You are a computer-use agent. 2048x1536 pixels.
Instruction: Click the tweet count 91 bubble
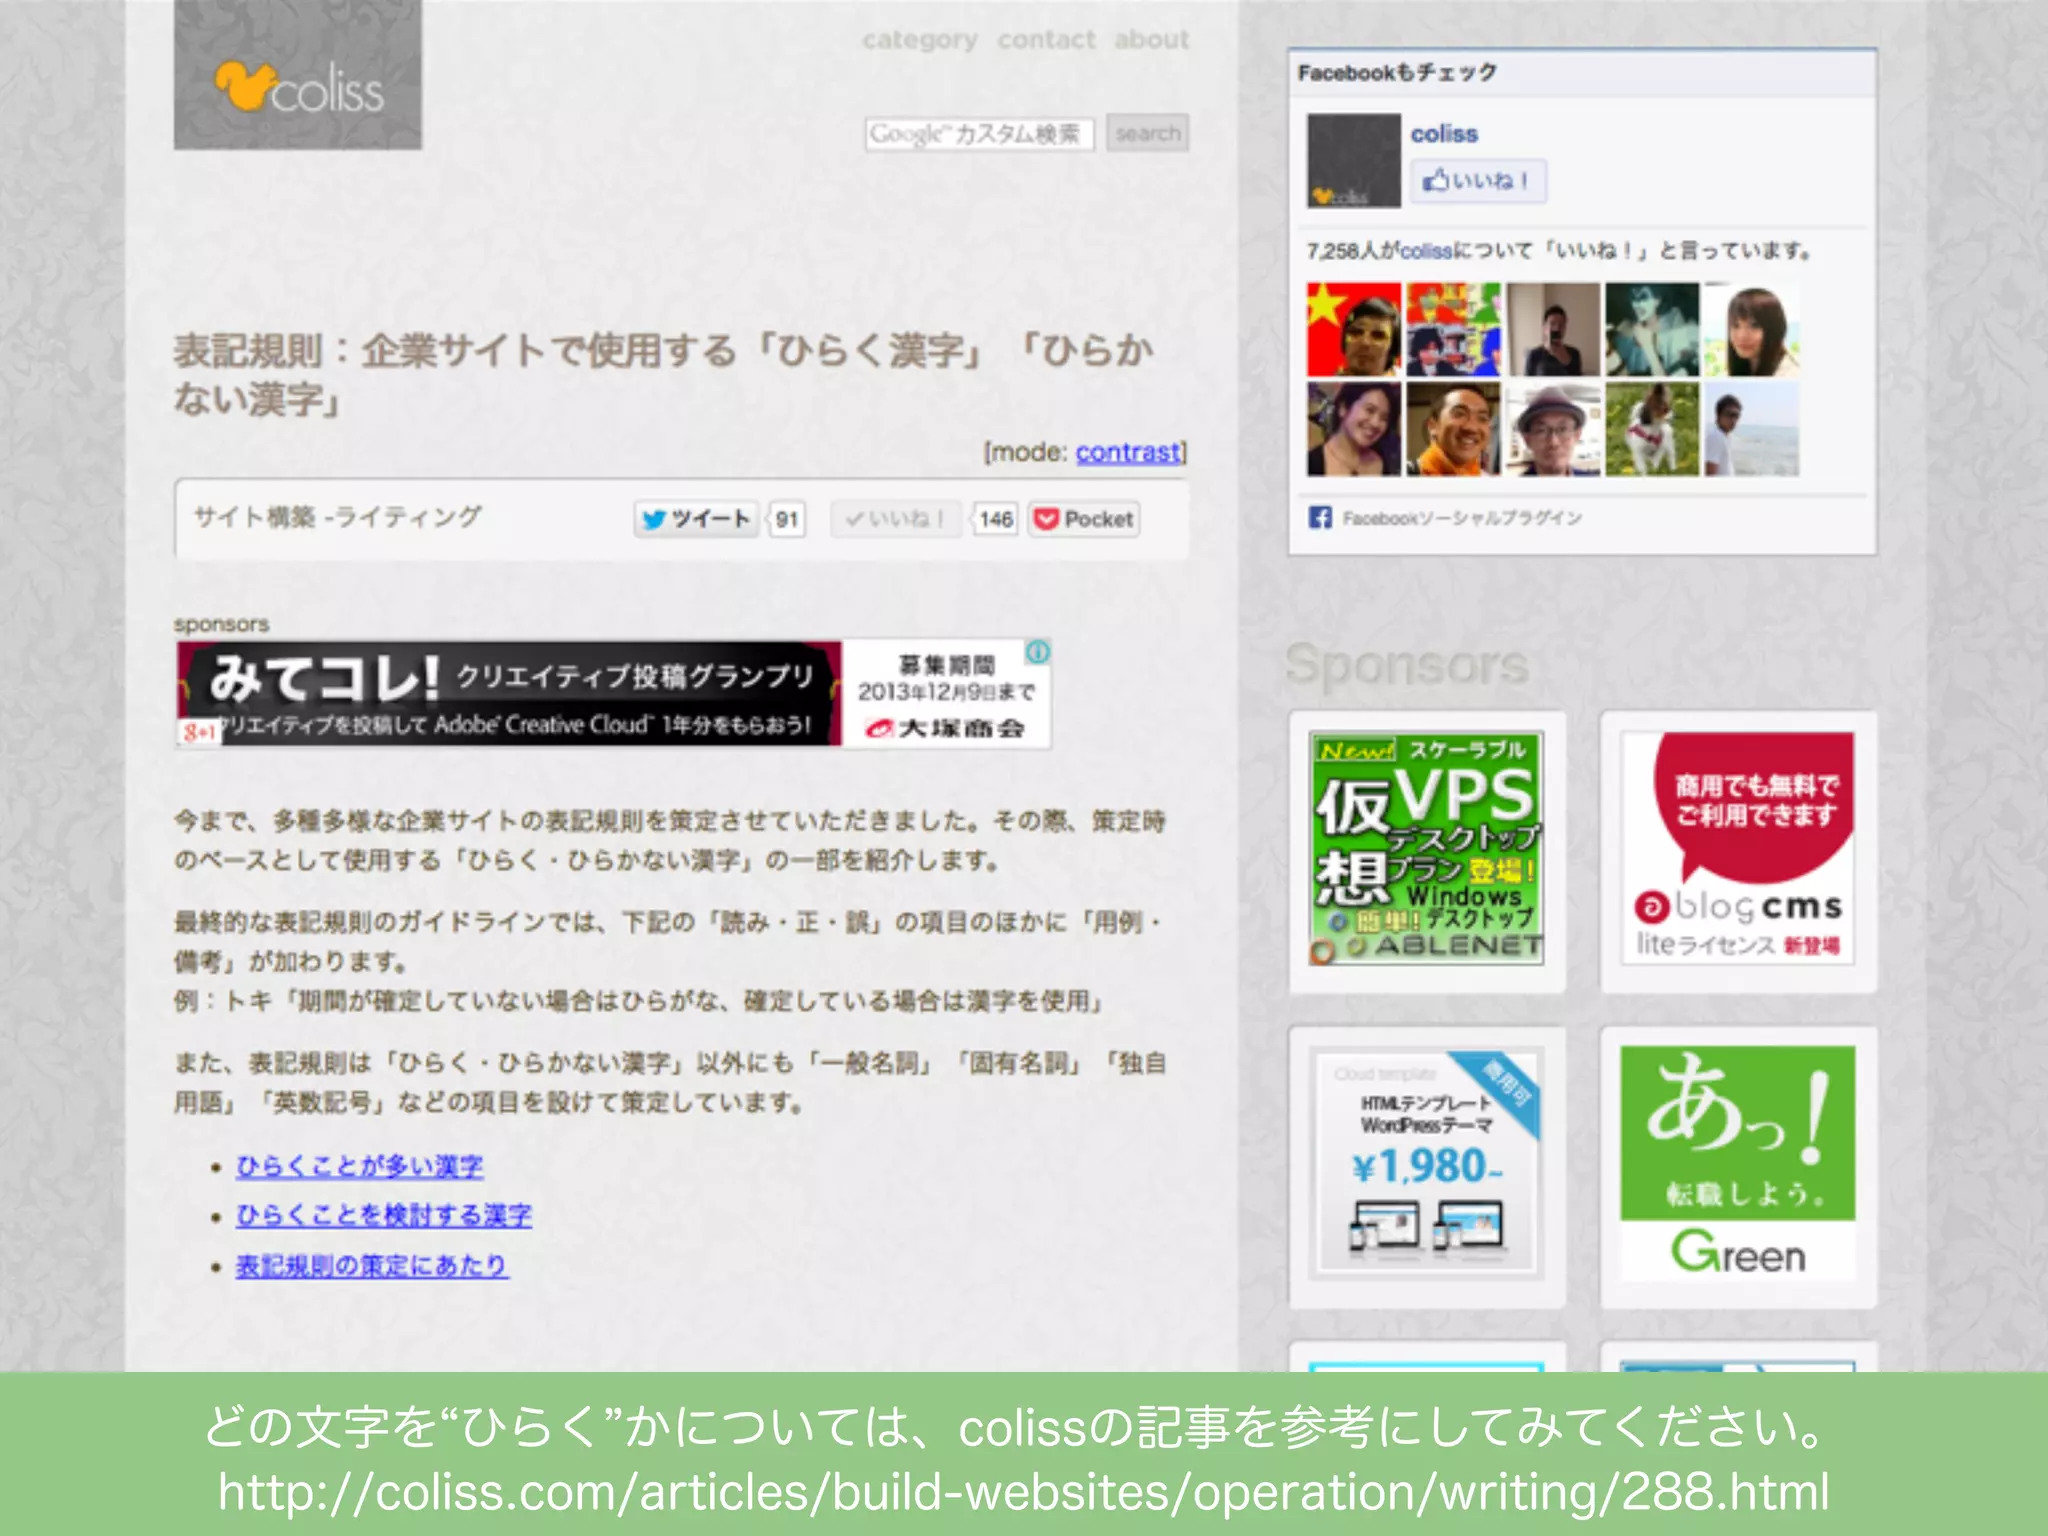pos(787,520)
